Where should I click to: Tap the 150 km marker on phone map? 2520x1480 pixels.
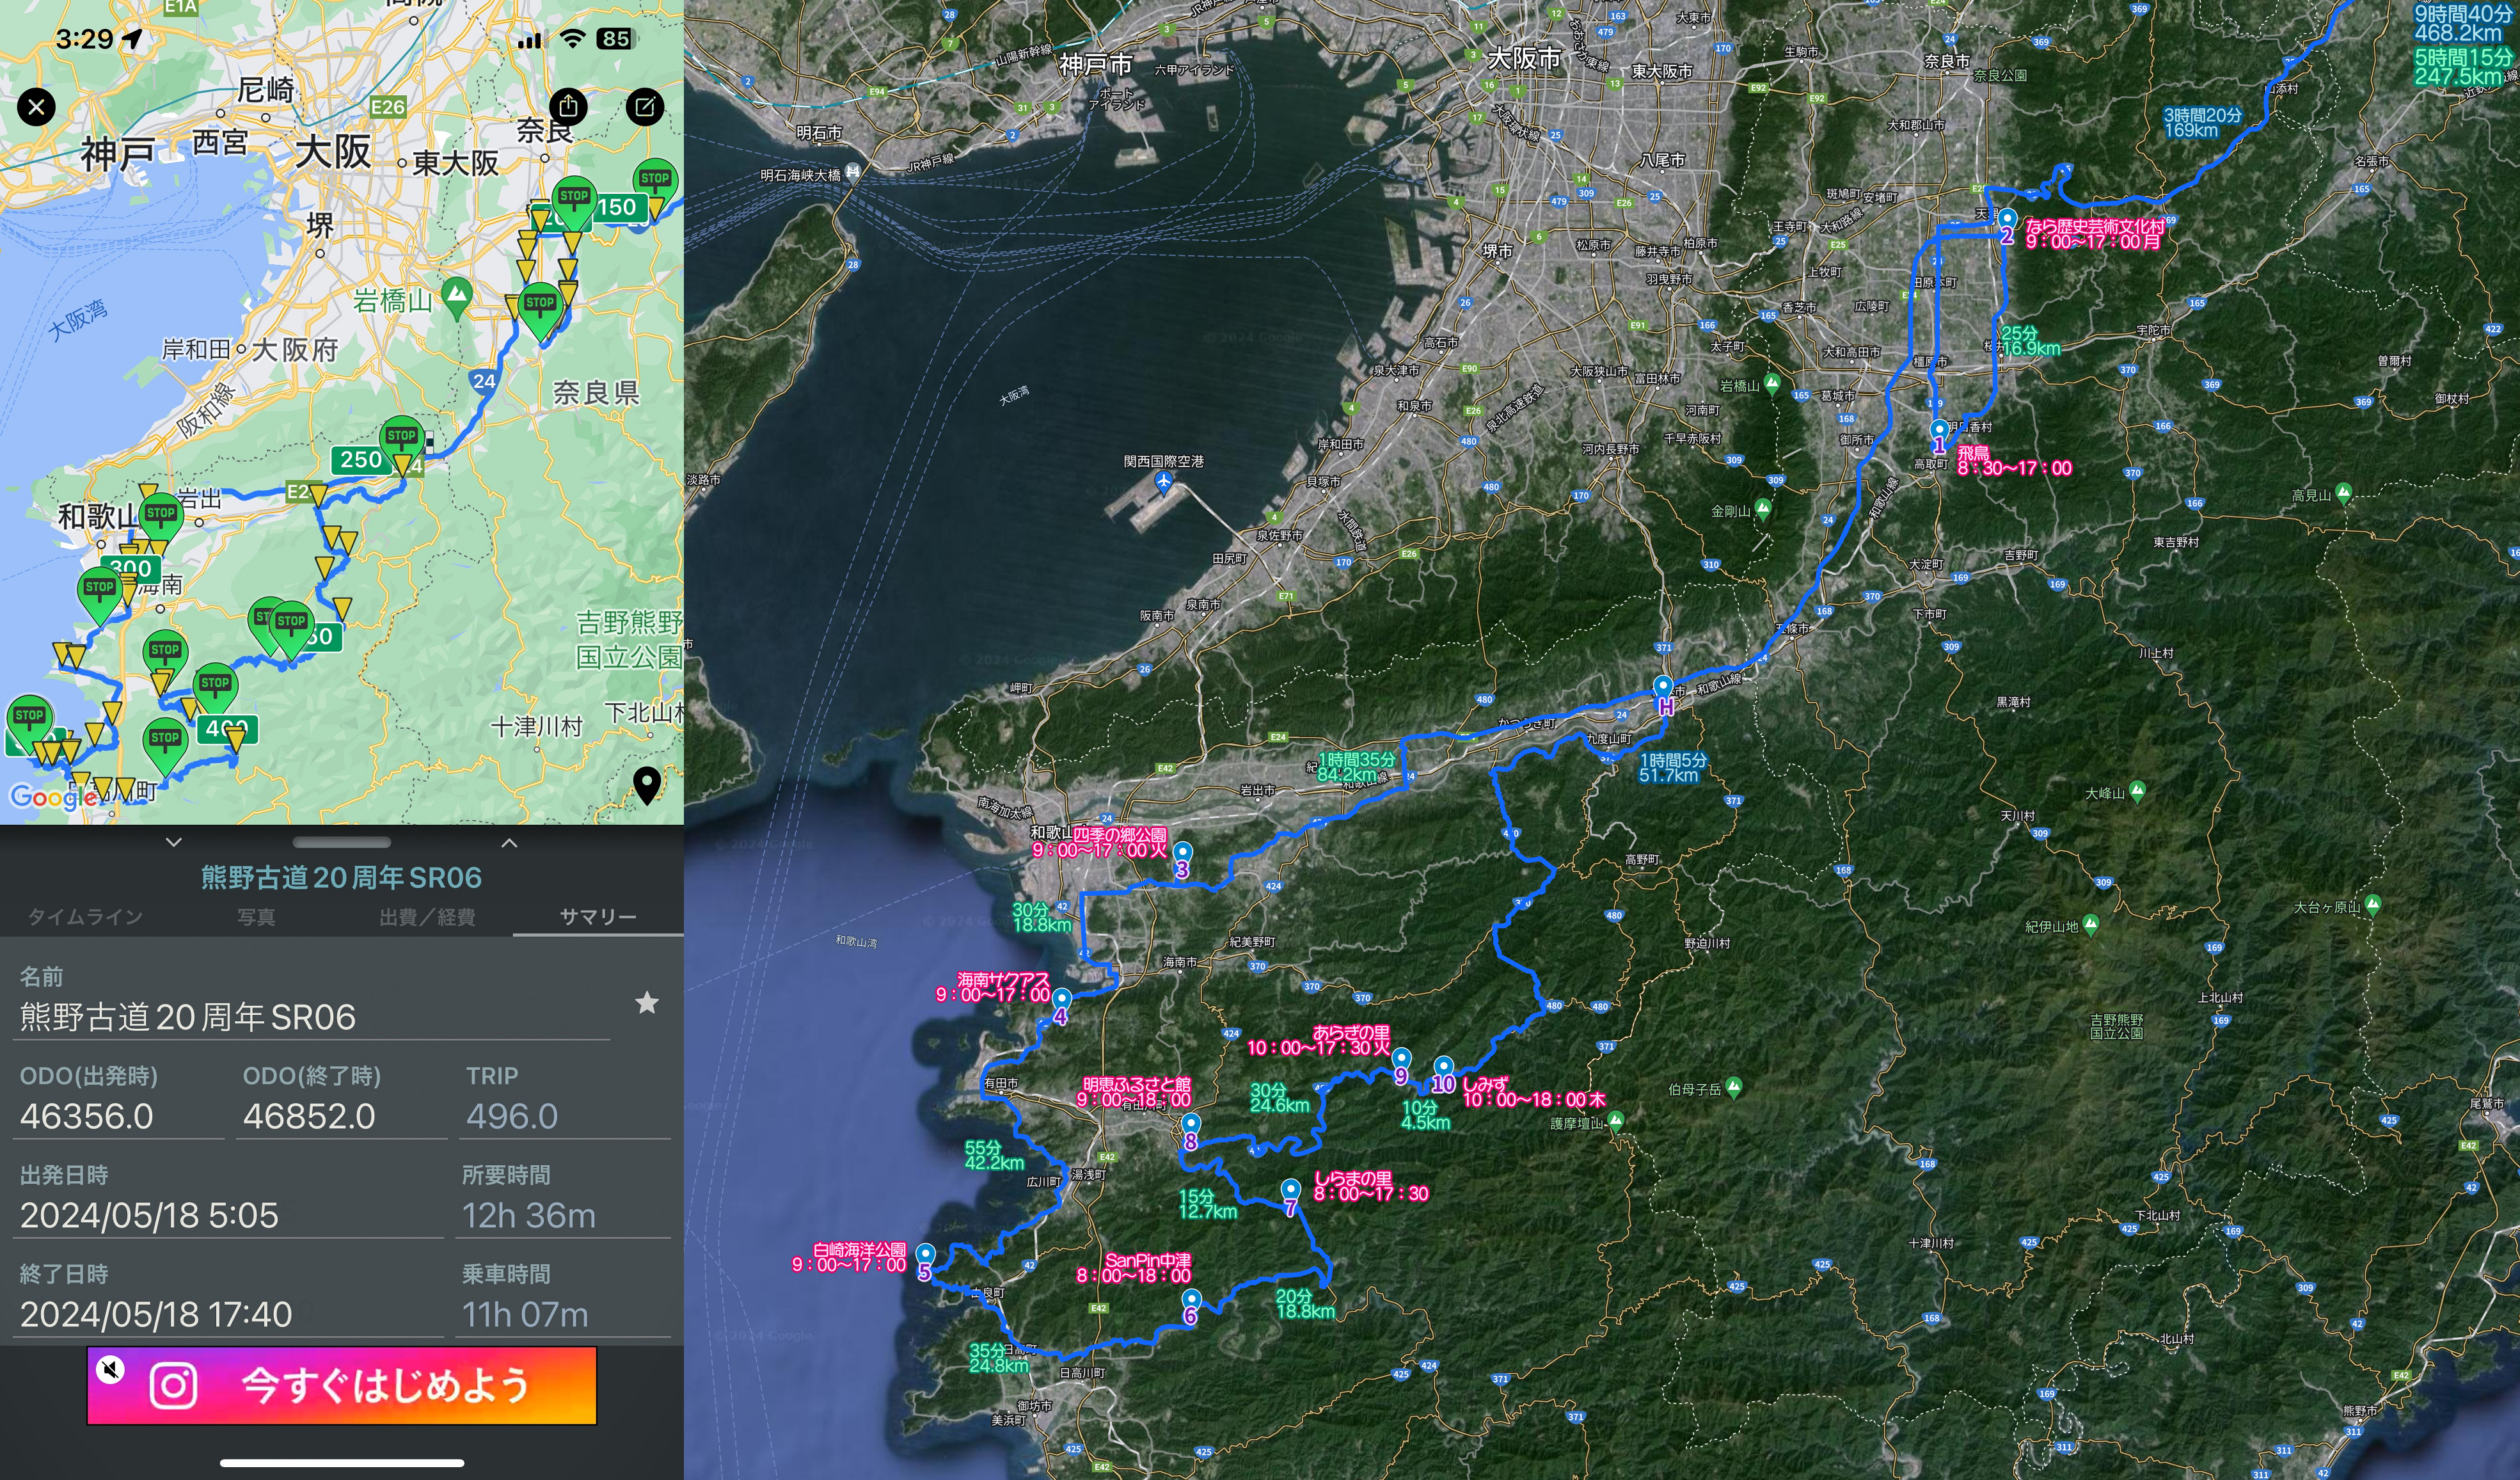pyautogui.click(x=617, y=207)
